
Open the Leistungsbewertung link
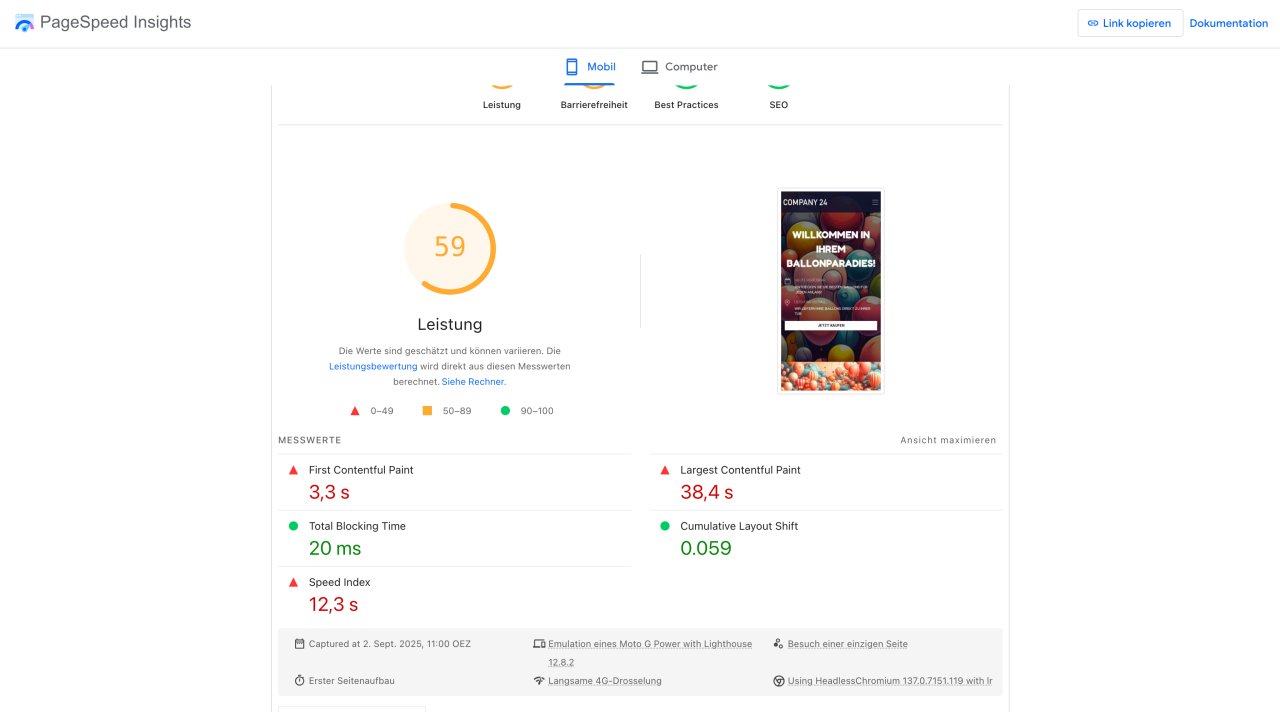pyautogui.click(x=373, y=366)
